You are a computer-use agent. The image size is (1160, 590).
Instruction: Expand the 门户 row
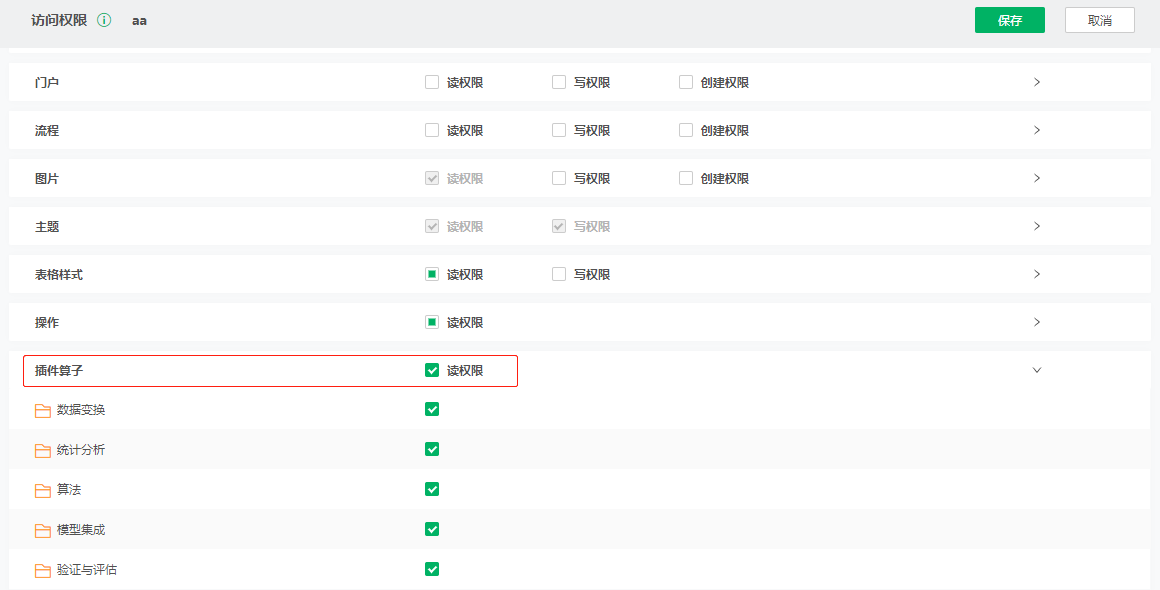(1037, 81)
